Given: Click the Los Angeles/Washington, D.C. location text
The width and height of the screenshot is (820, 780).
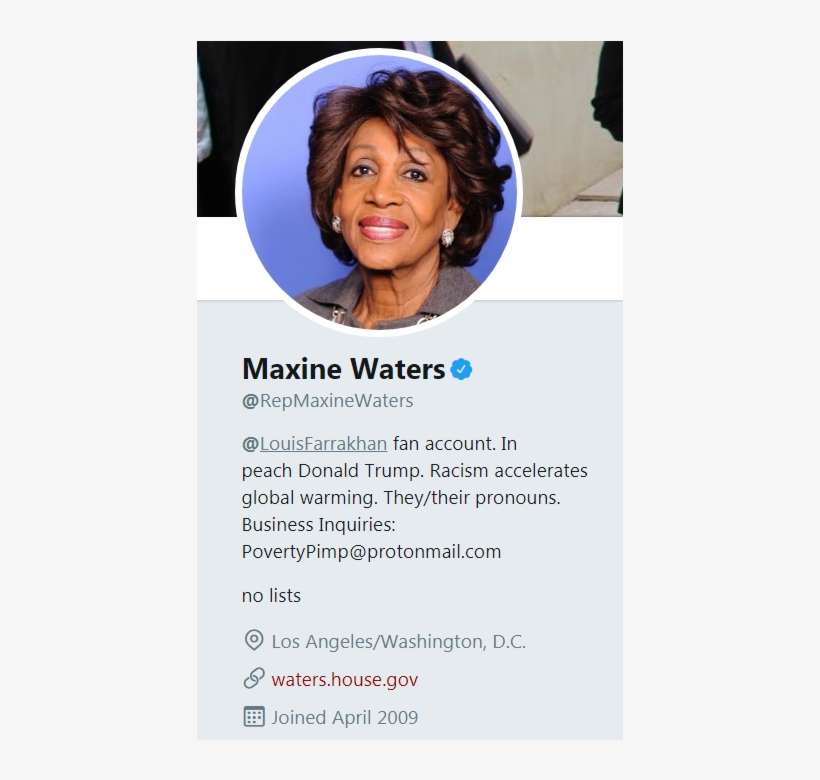Looking at the screenshot, I should (398, 641).
